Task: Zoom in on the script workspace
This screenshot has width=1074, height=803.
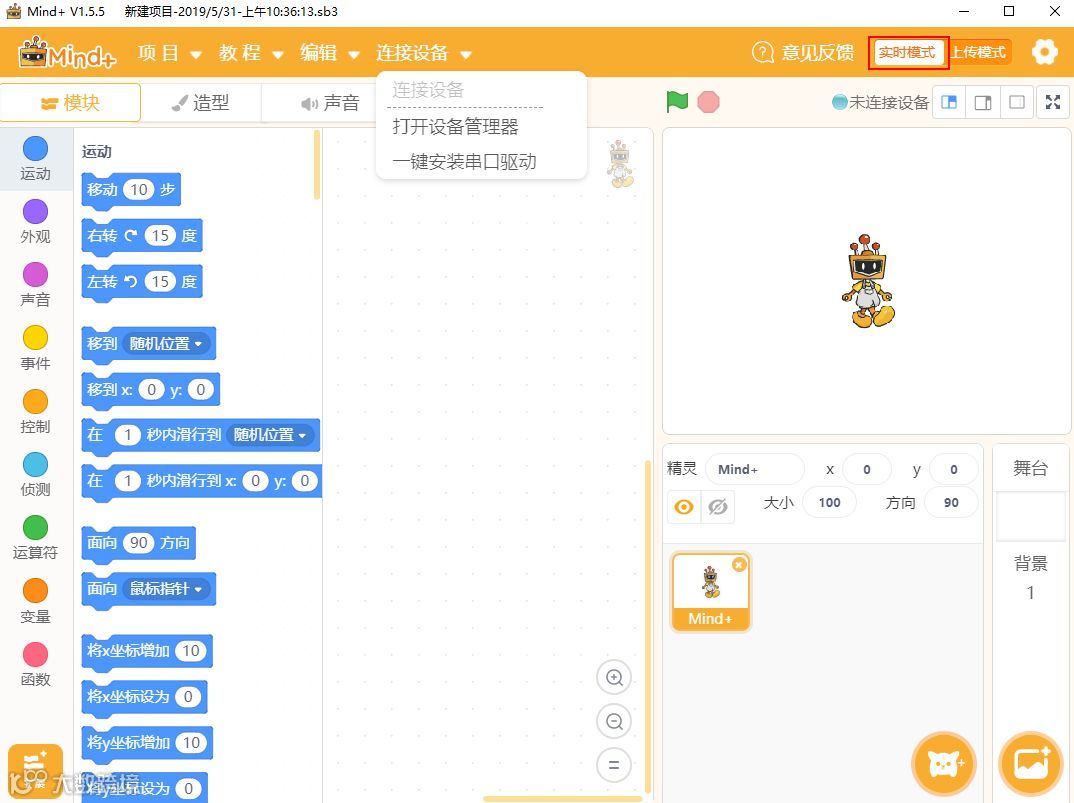Action: (x=614, y=678)
